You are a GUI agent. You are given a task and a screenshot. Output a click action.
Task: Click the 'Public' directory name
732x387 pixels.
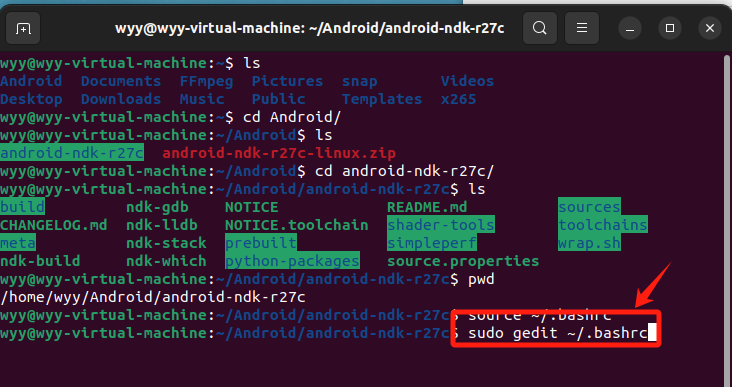click(278, 99)
